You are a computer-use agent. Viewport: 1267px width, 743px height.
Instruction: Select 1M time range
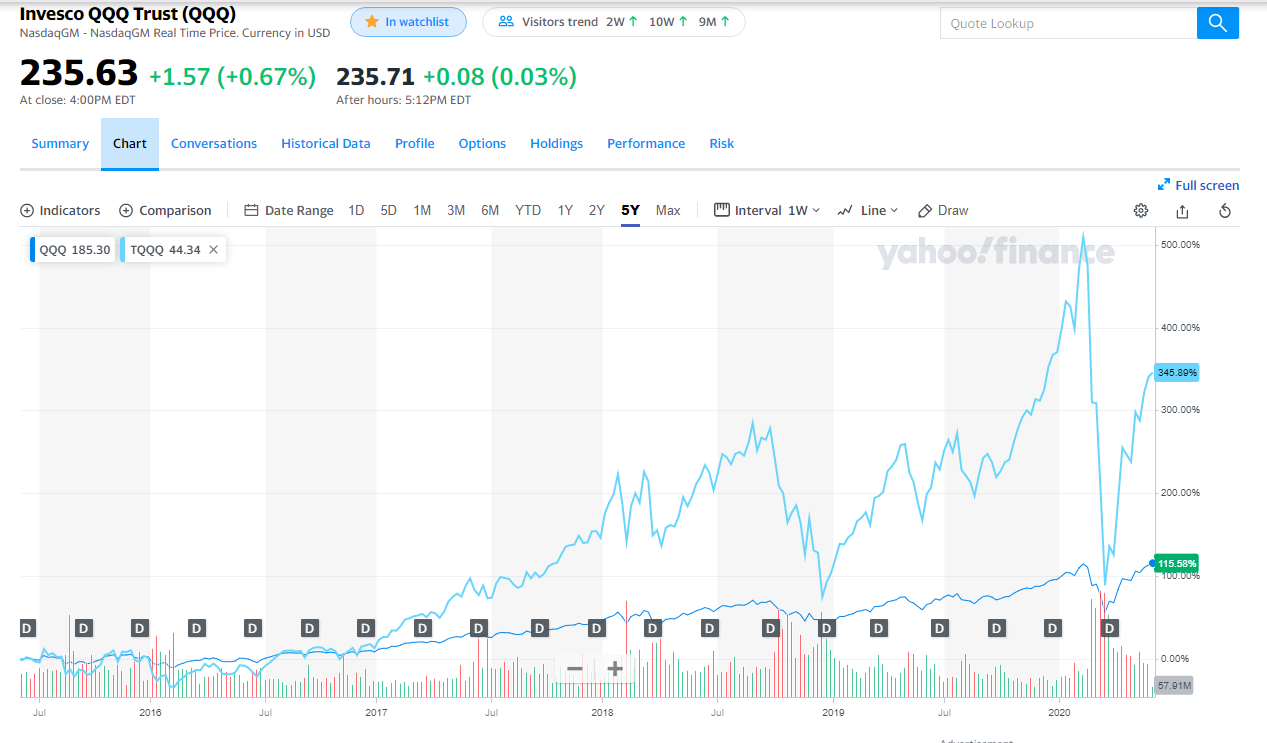coord(422,211)
